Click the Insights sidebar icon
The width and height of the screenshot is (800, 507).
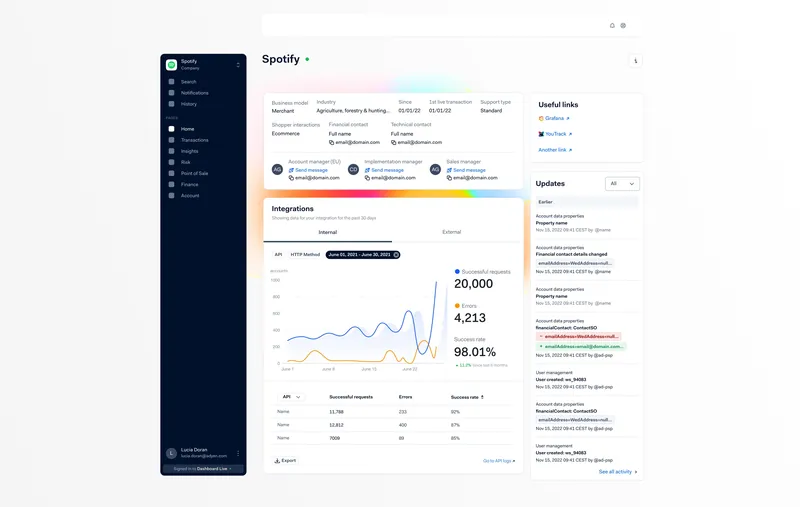coord(171,151)
